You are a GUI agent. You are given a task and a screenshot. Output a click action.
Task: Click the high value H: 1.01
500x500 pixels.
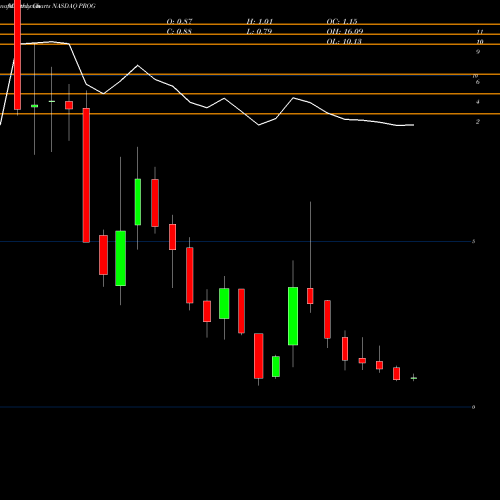(x=260, y=22)
